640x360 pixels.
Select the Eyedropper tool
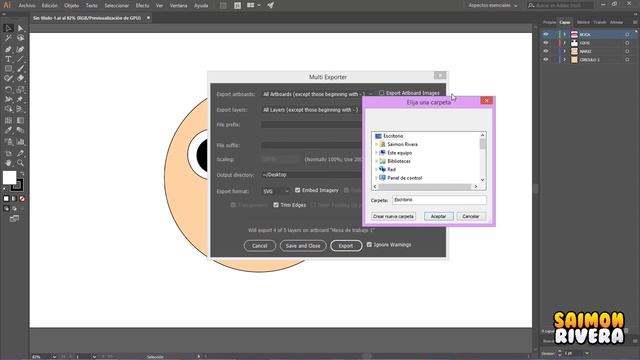8,131
